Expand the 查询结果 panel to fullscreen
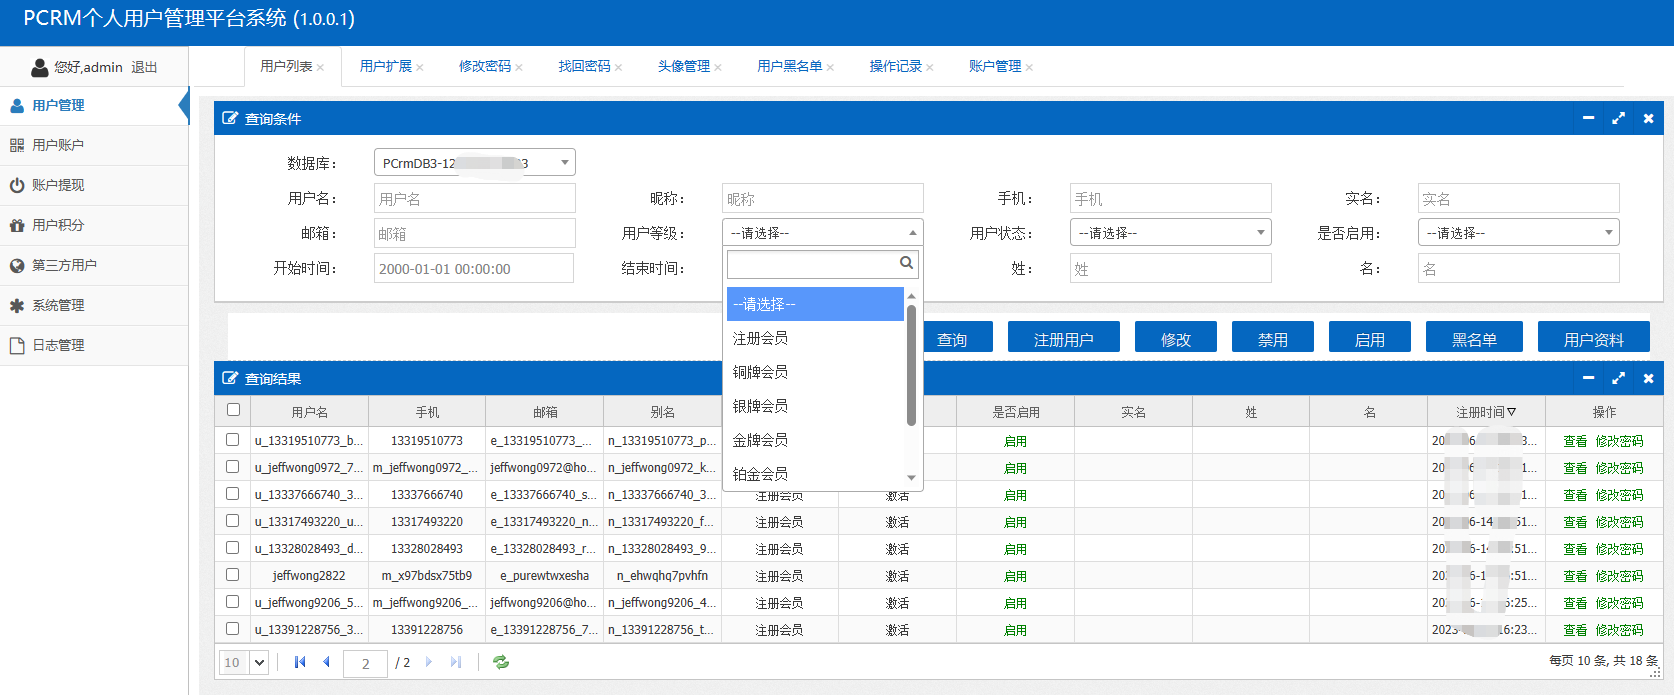The width and height of the screenshot is (1674, 695). pos(1618,378)
